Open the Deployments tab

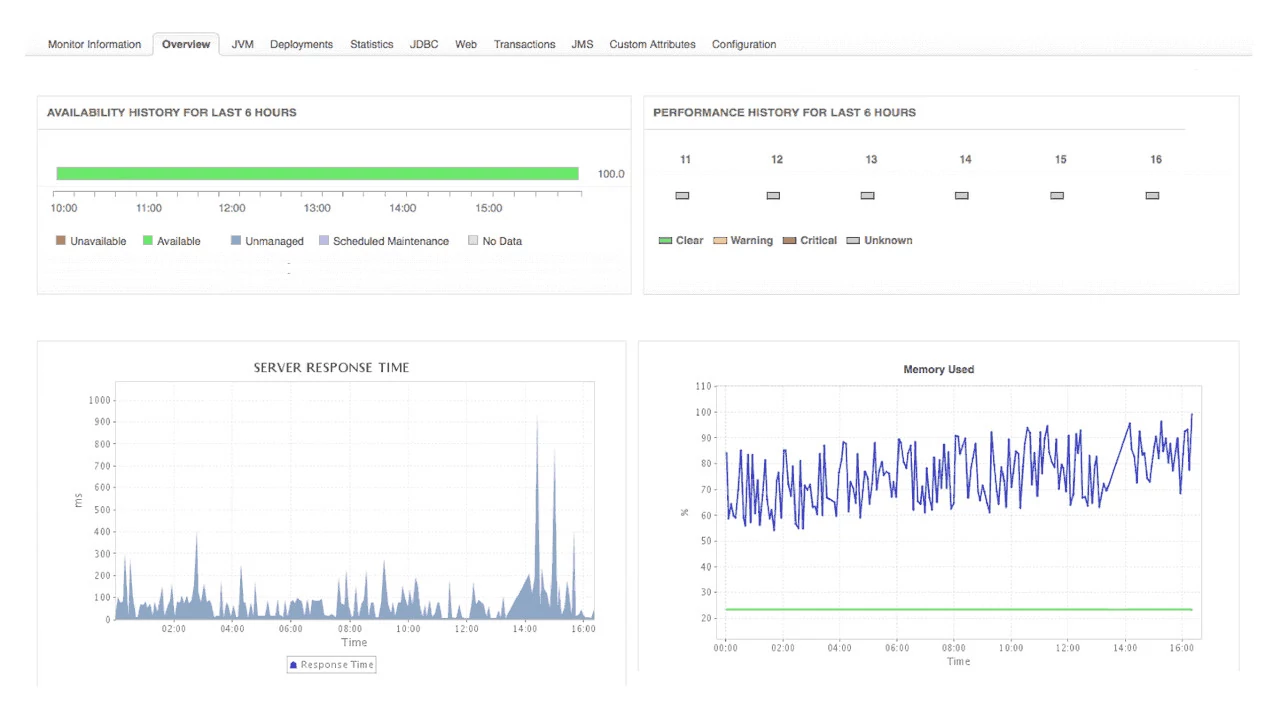(301, 44)
